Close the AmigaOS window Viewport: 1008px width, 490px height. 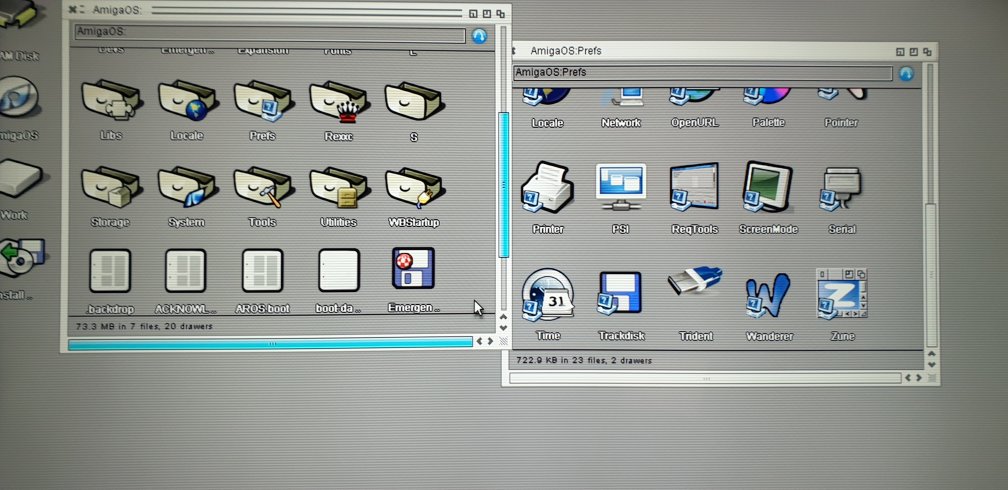[x=73, y=10]
